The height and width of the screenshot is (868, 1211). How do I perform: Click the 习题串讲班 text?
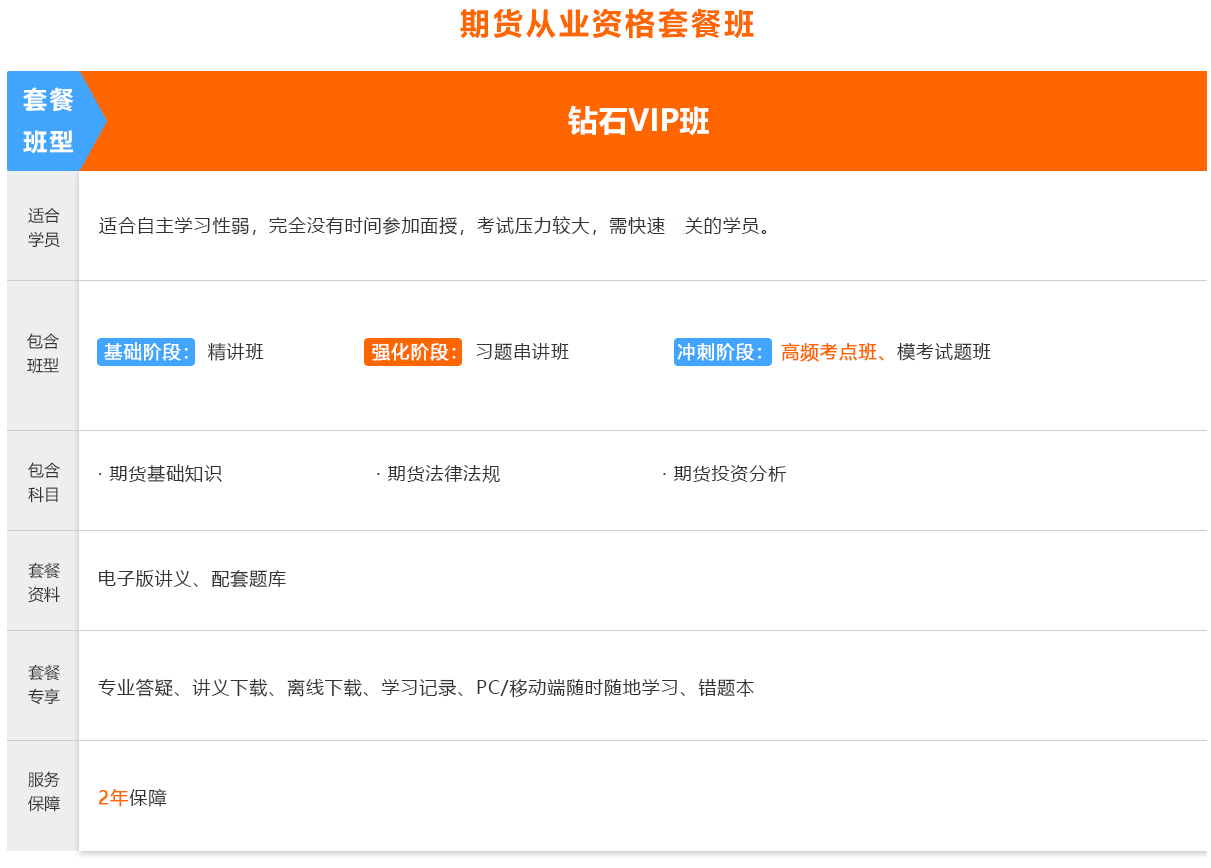point(522,352)
